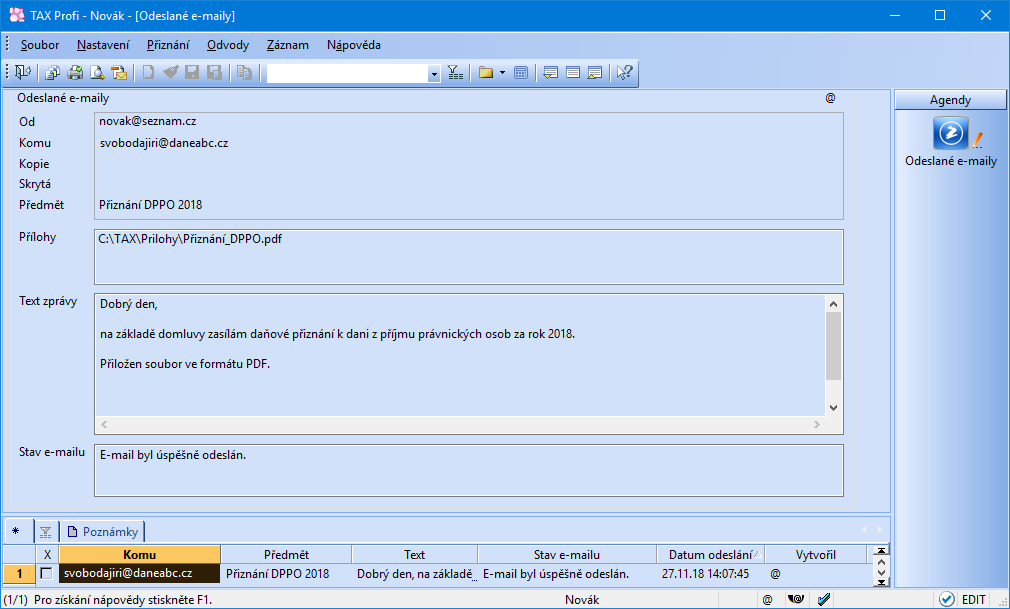The image size is (1010, 609).
Task: Click the filter funnel icon in the toolbar
Action: point(455,73)
